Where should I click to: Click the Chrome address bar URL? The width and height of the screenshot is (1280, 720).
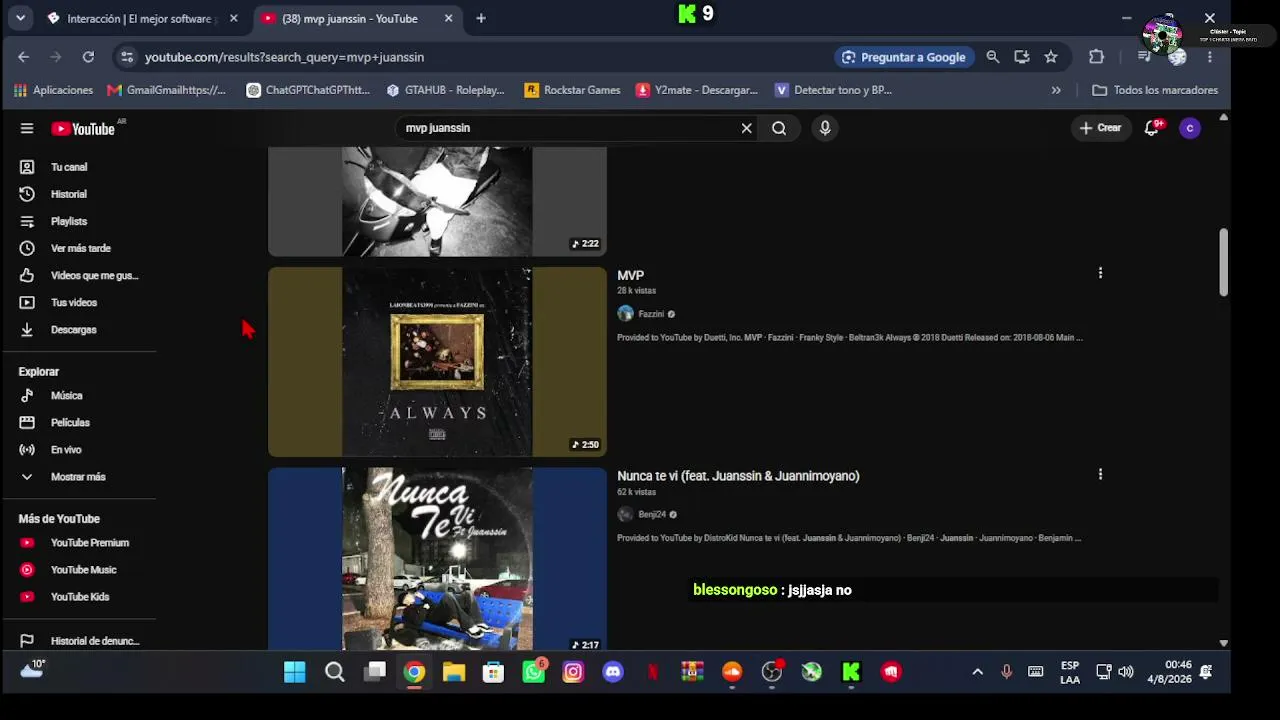(284, 57)
